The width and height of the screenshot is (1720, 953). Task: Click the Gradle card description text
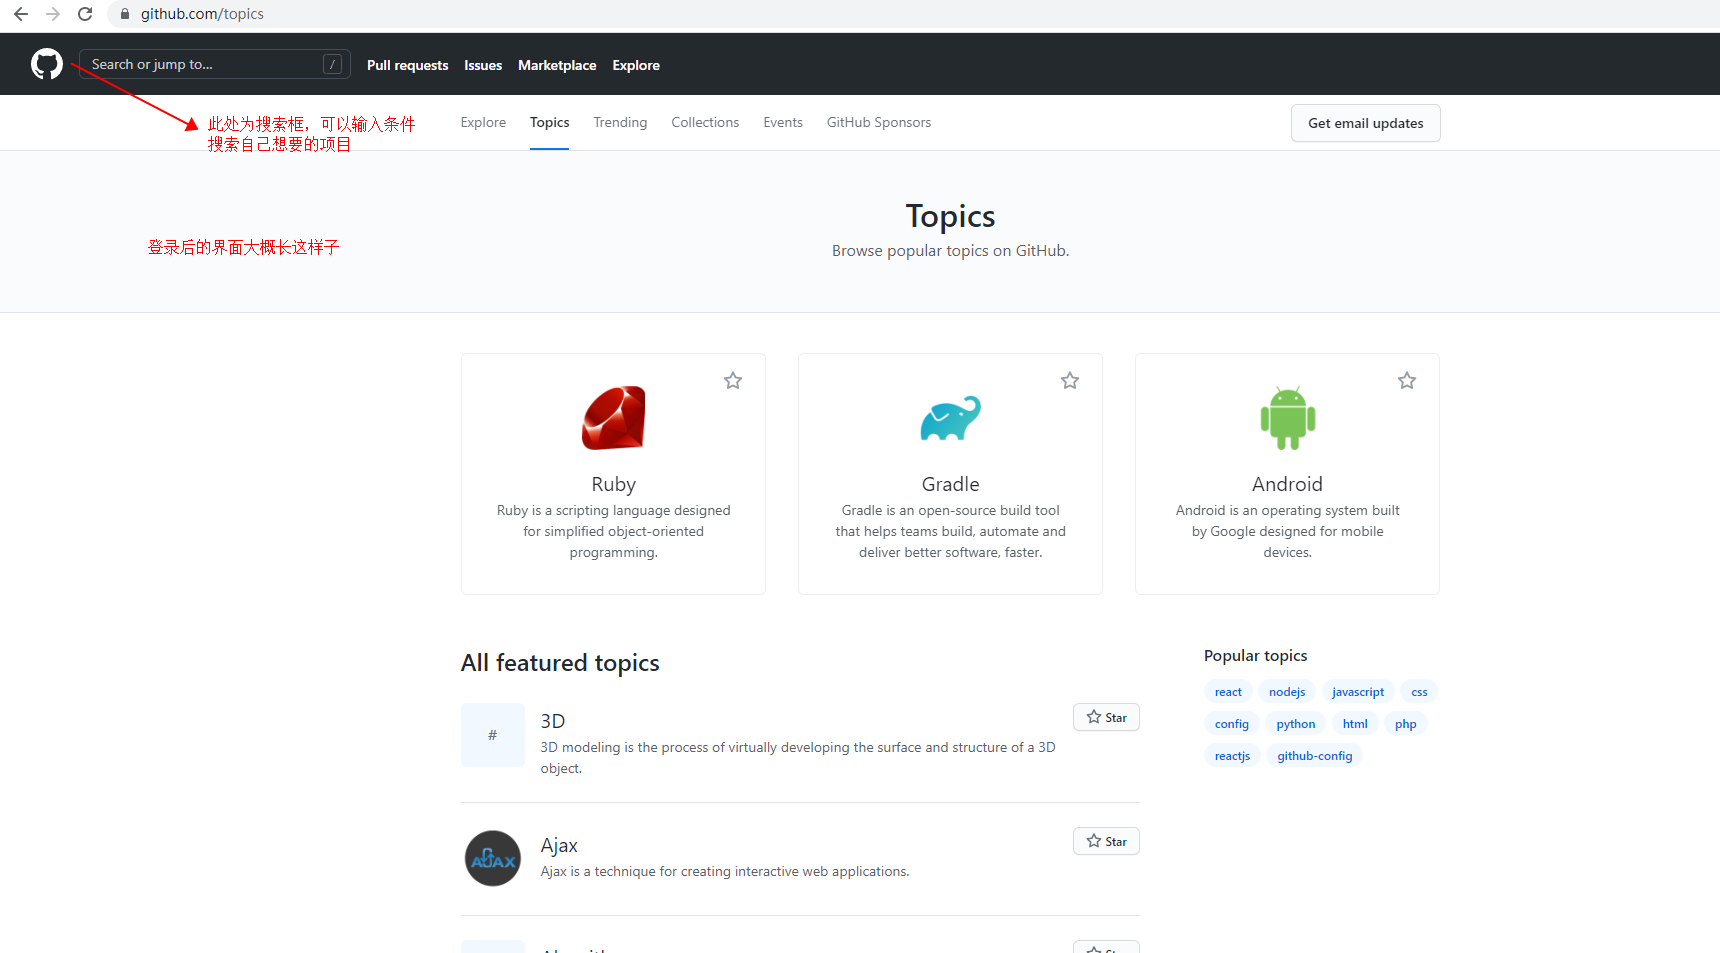(950, 531)
